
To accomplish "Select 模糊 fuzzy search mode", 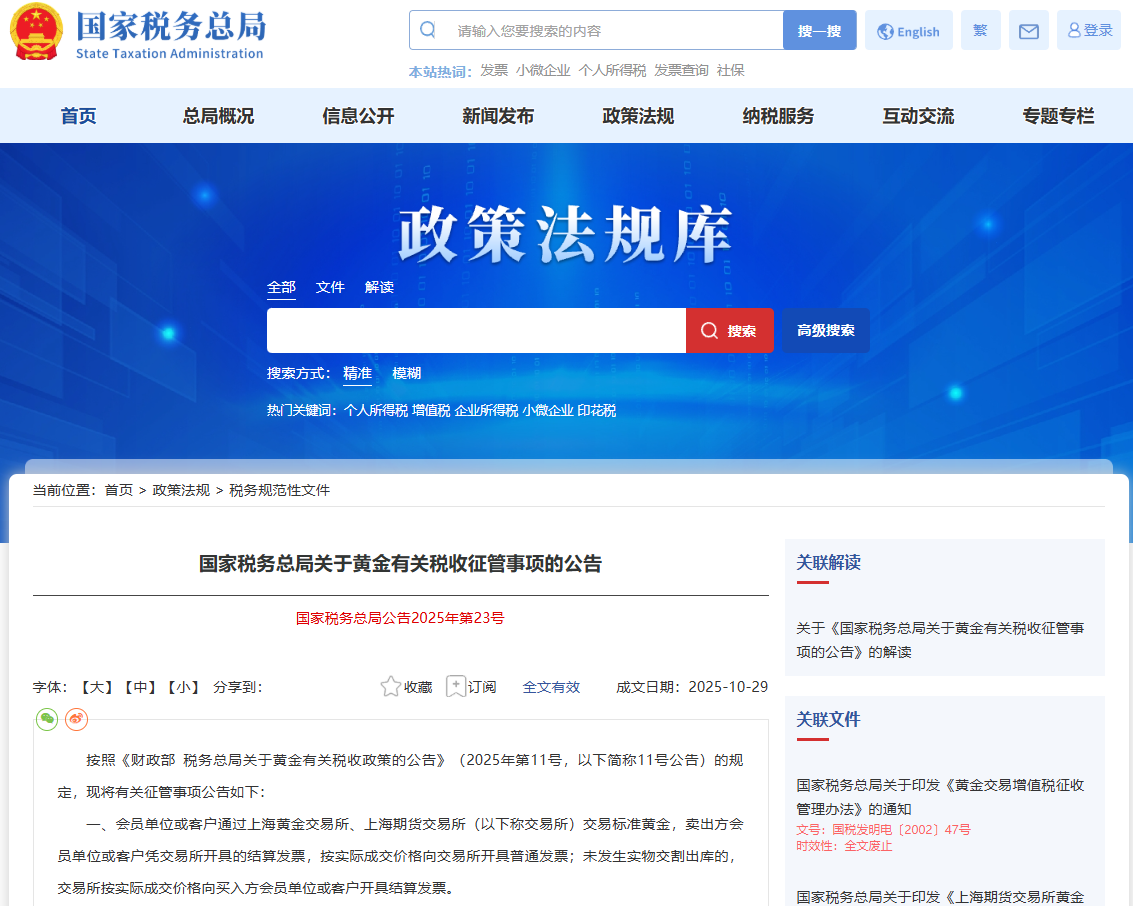I will coord(406,373).
